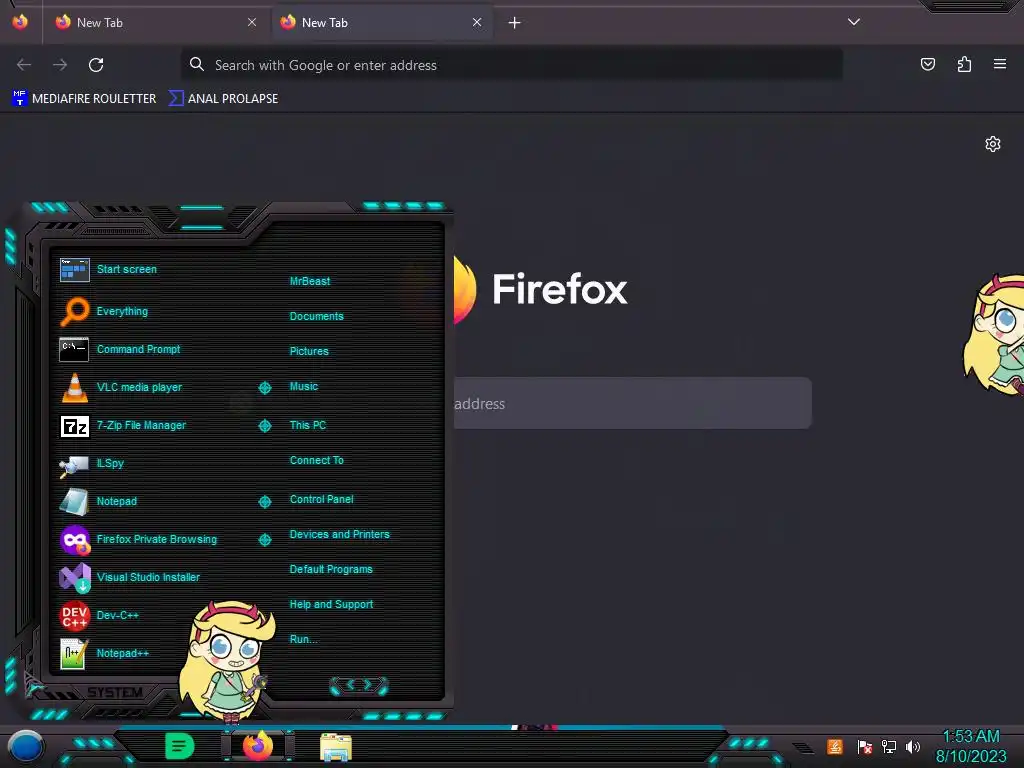Select Connect To in the start menu

pos(317,460)
